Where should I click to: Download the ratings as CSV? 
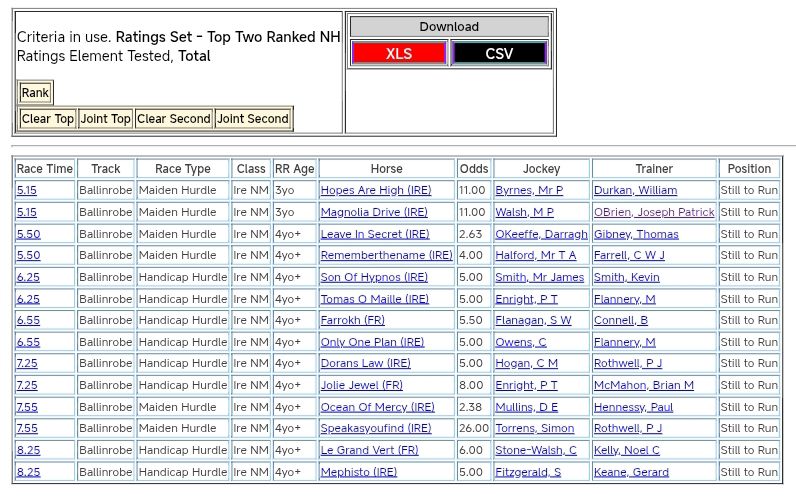pyautogui.click(x=499, y=53)
